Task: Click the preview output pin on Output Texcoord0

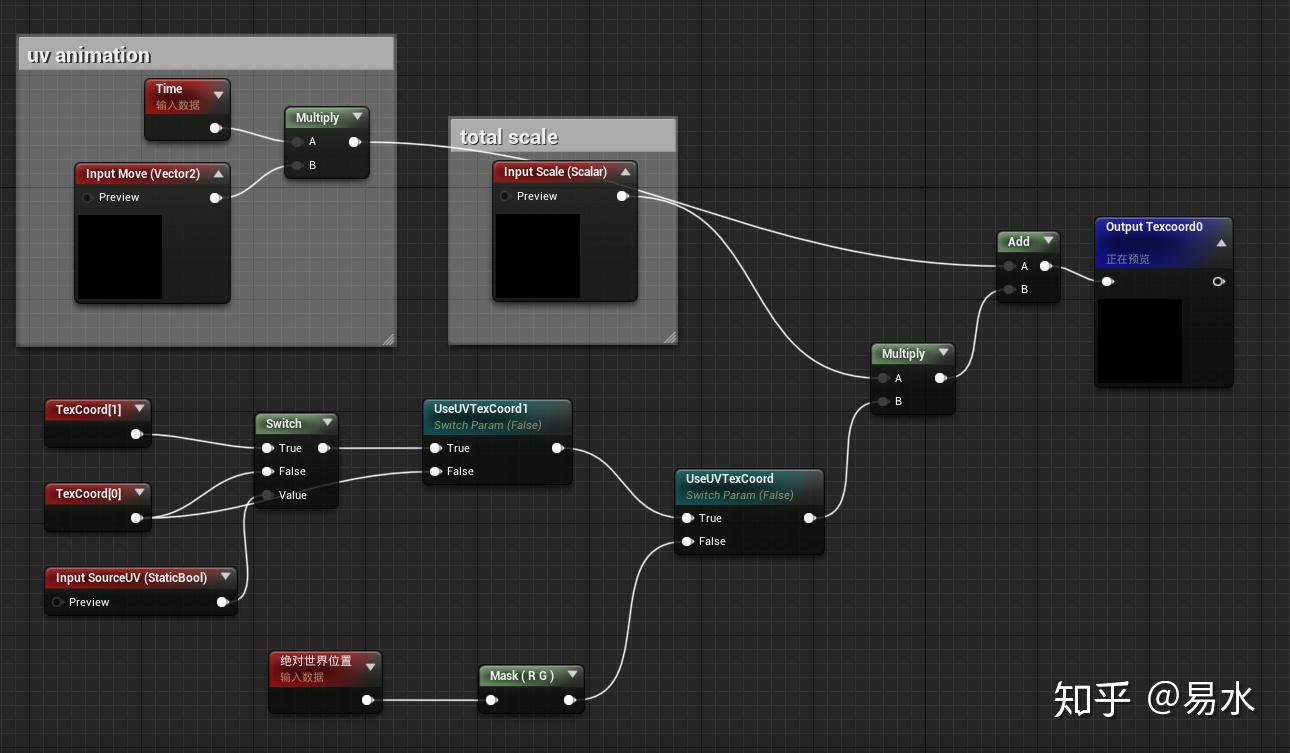Action: pos(1219,281)
